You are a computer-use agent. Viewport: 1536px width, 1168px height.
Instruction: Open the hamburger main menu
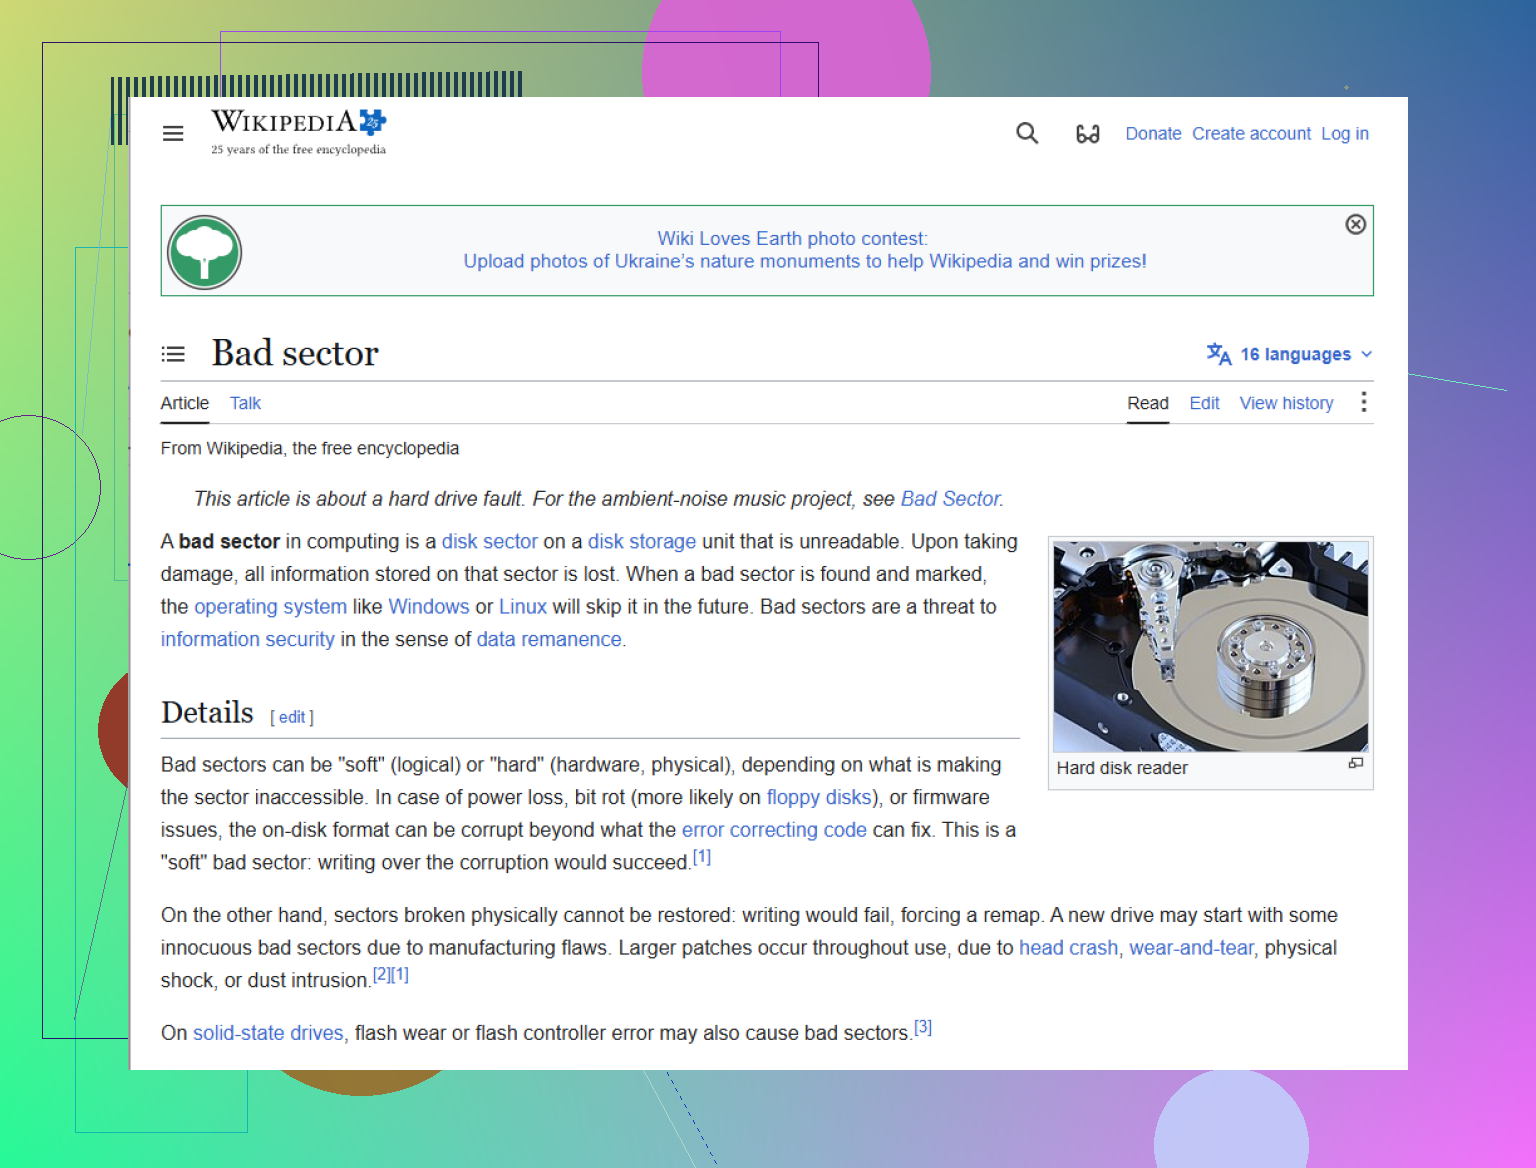173,133
